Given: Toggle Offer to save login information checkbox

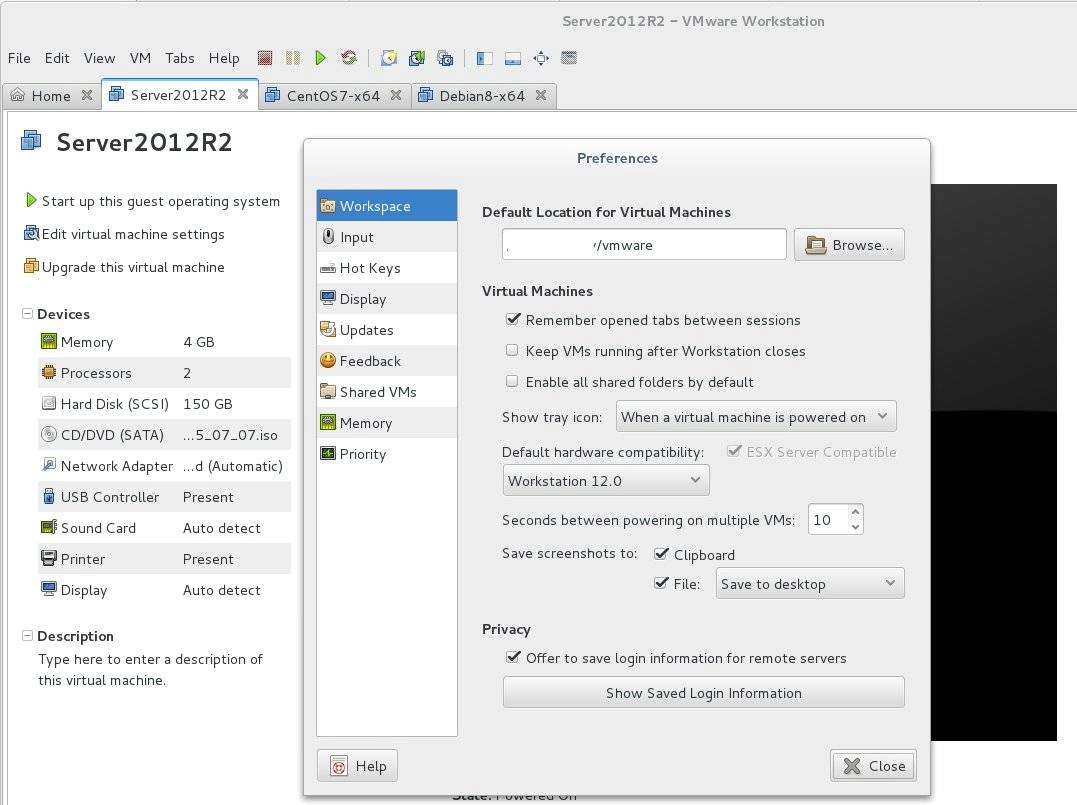Looking at the screenshot, I should 512,657.
